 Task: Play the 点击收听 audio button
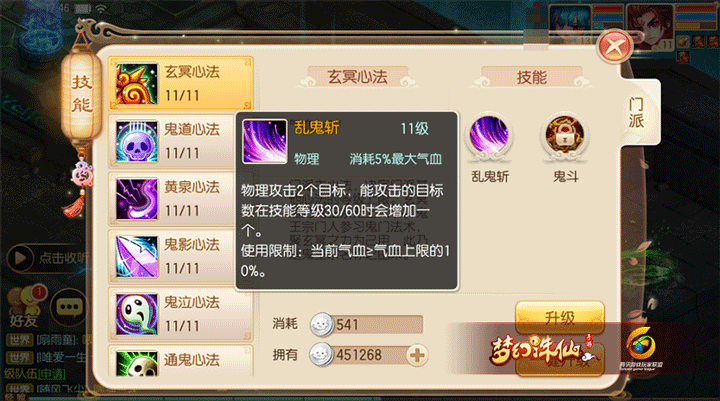tap(20, 258)
